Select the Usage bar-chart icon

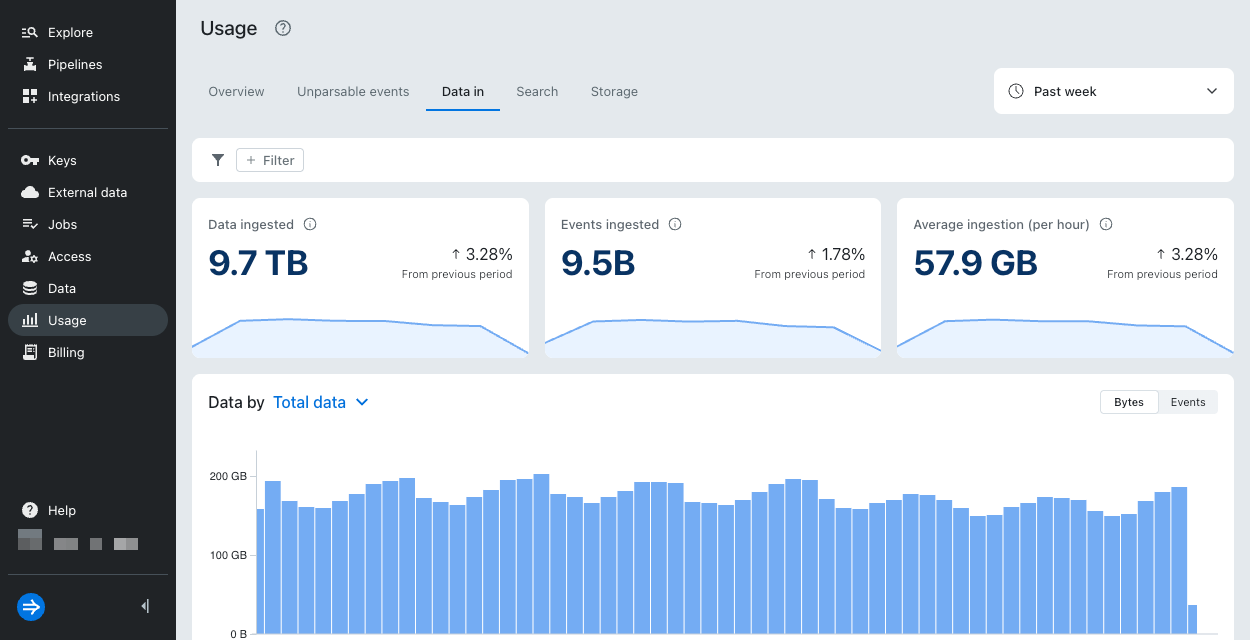(x=30, y=320)
